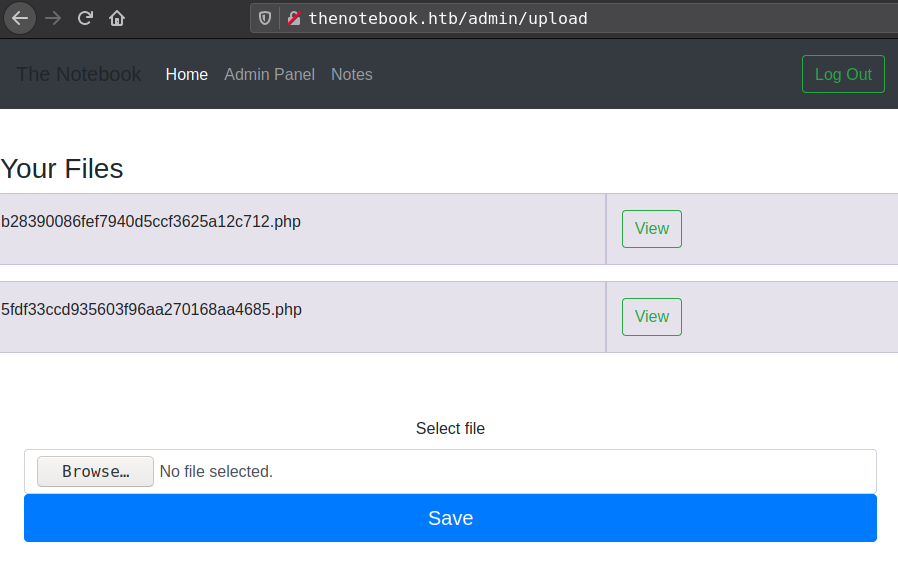Open the Home navigation item
This screenshot has width=898, height=571.
(187, 74)
